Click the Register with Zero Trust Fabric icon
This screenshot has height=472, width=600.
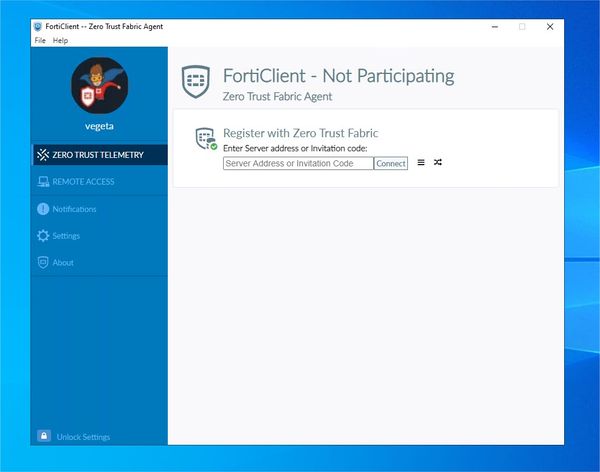(x=206, y=139)
